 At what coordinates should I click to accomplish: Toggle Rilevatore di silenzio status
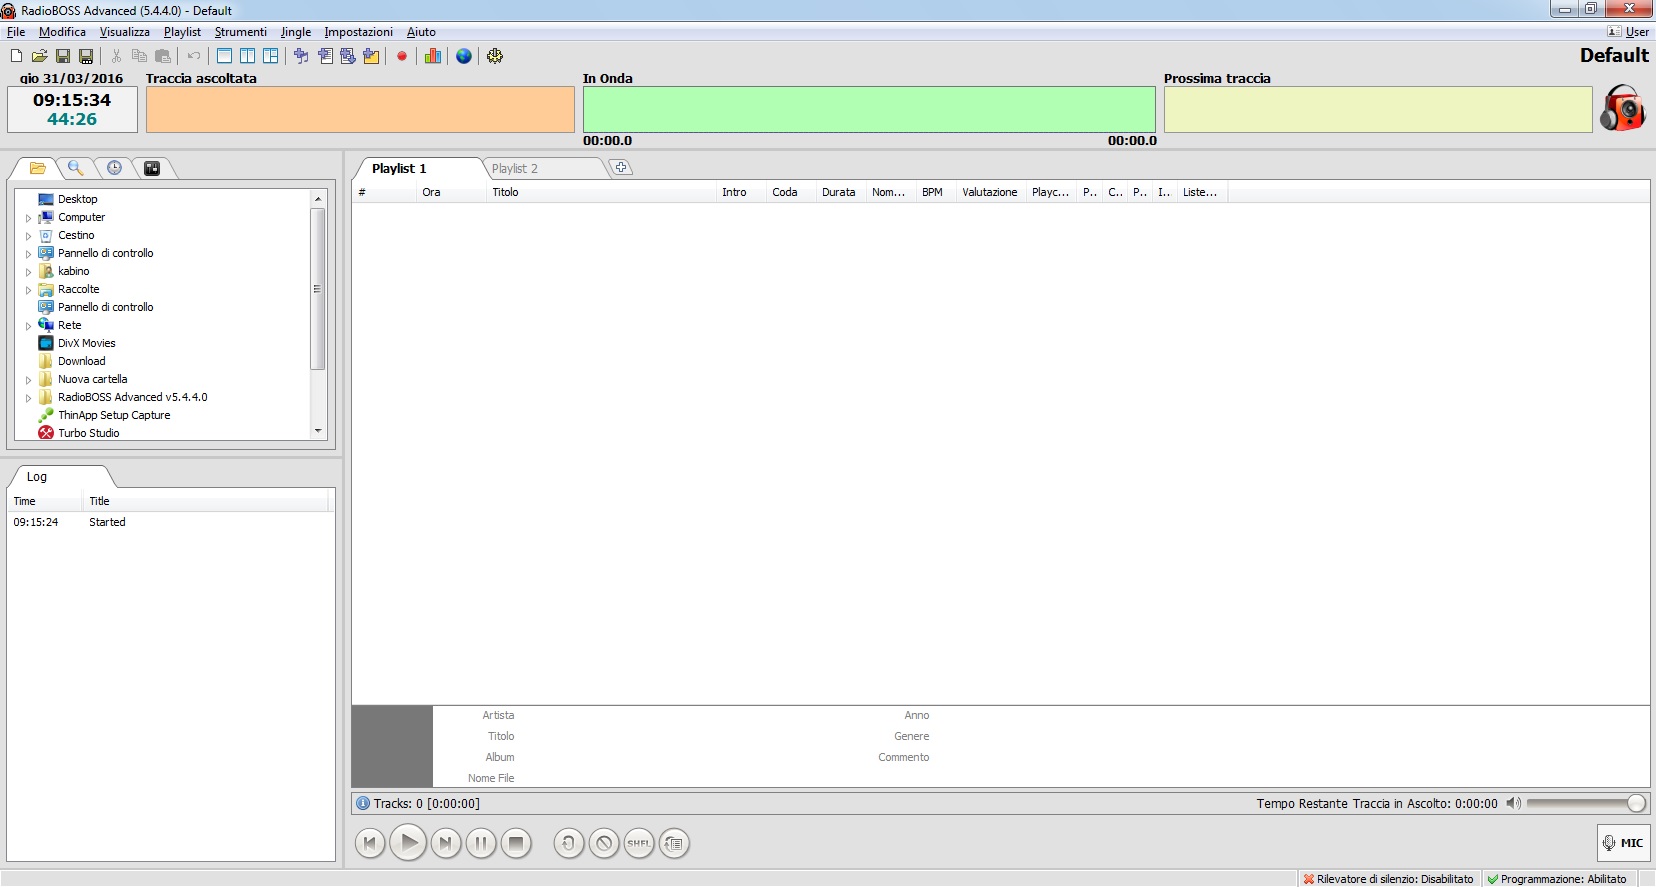(1389, 879)
